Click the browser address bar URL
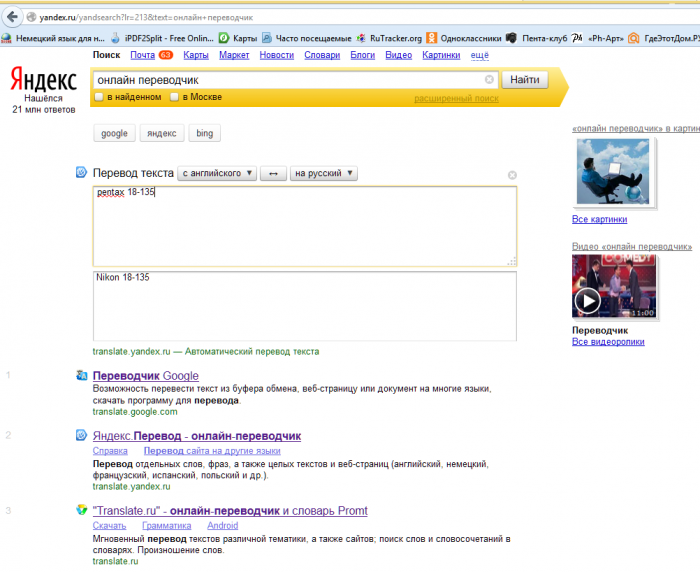Image resolution: width=700 pixels, height=572 pixels. click(146, 17)
